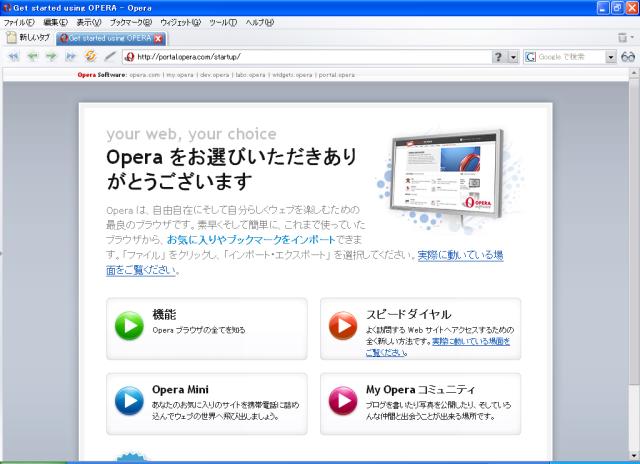Click the wand pencil icon in toolbar
640x464 pixels.
click(110, 56)
